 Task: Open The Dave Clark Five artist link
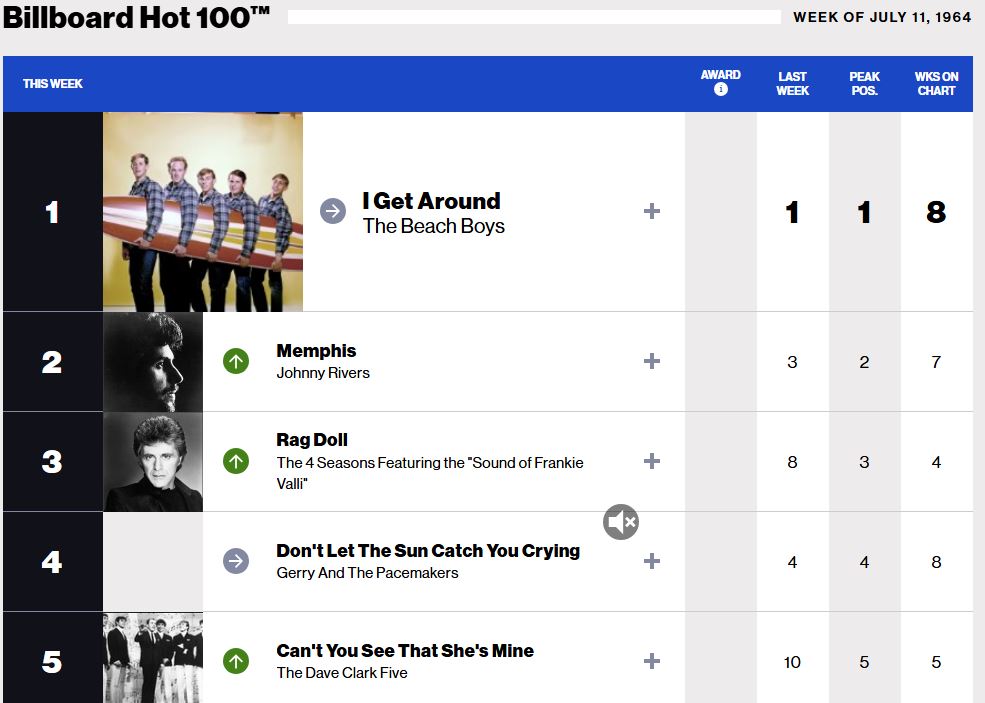(342, 673)
